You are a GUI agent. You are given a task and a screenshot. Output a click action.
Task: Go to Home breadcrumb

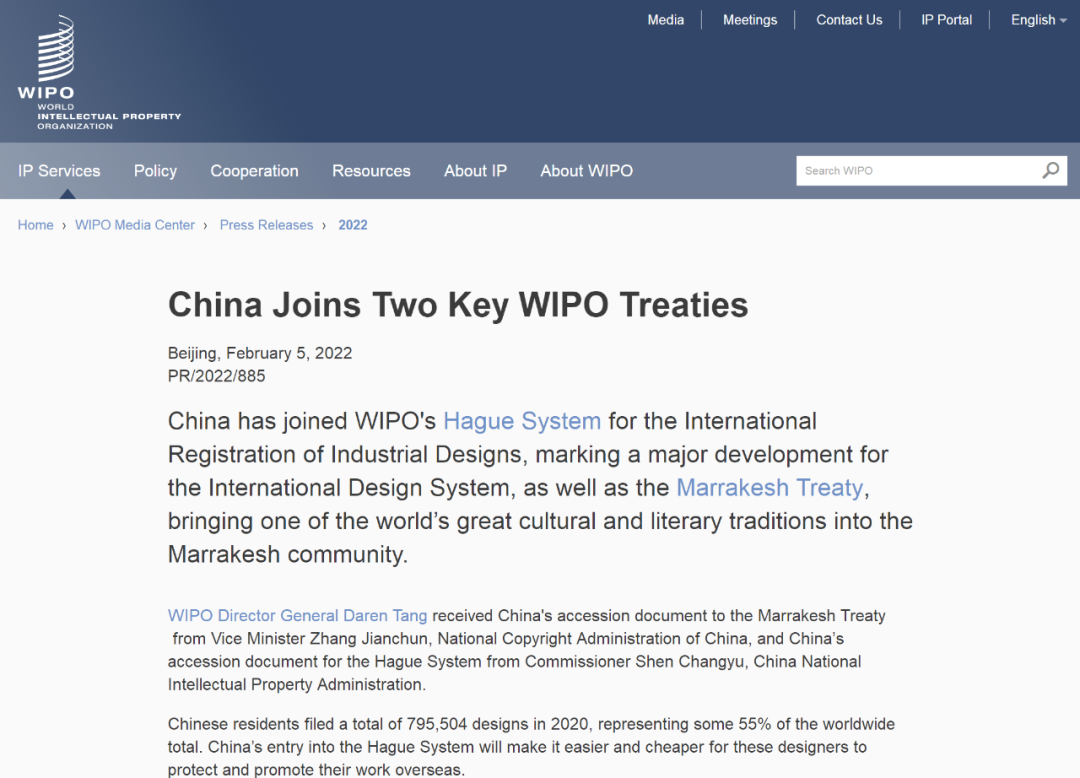pos(36,225)
